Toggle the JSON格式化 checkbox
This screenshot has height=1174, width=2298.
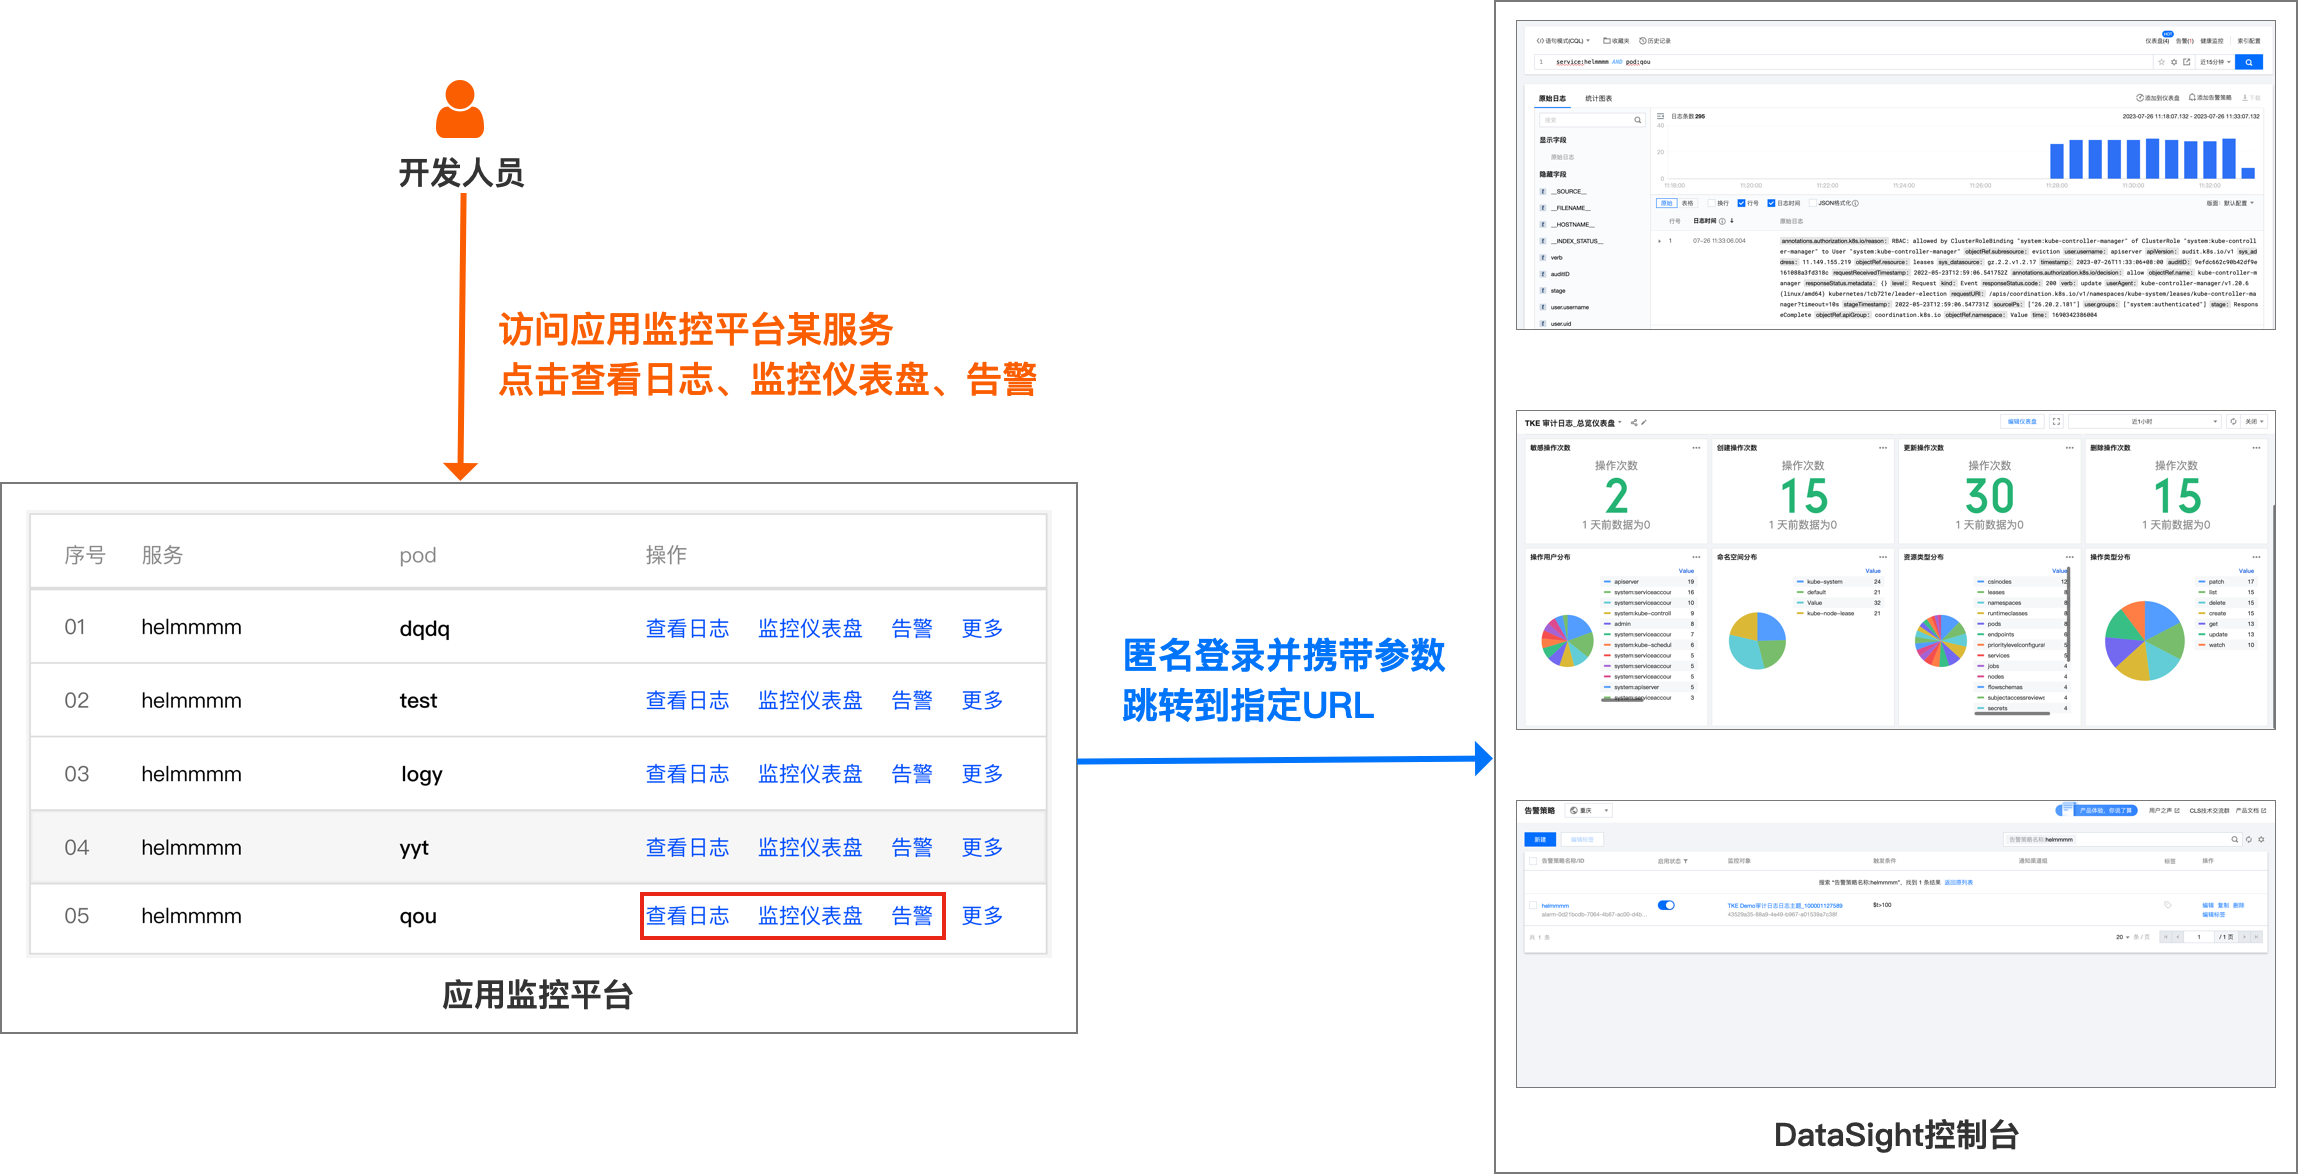point(1812,203)
